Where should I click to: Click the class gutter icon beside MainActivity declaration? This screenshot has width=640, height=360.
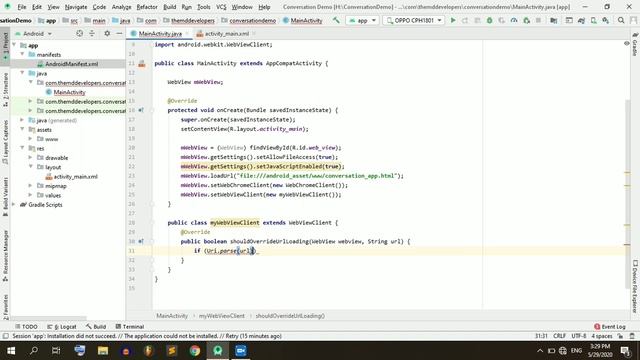pyautogui.click(x=142, y=64)
